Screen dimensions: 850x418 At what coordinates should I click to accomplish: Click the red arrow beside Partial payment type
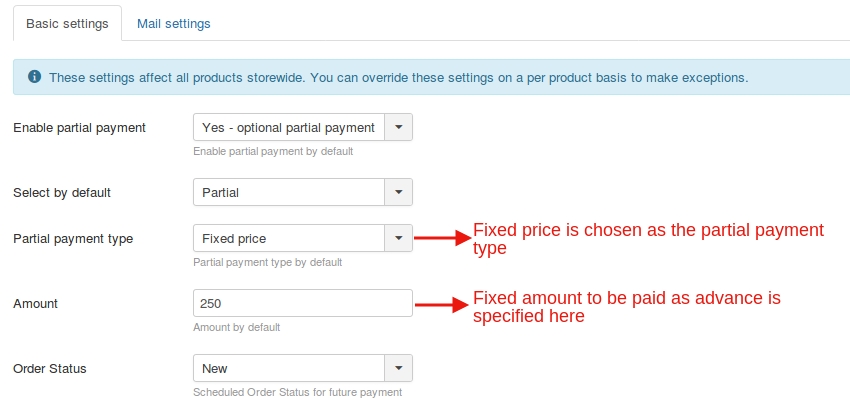coord(442,238)
